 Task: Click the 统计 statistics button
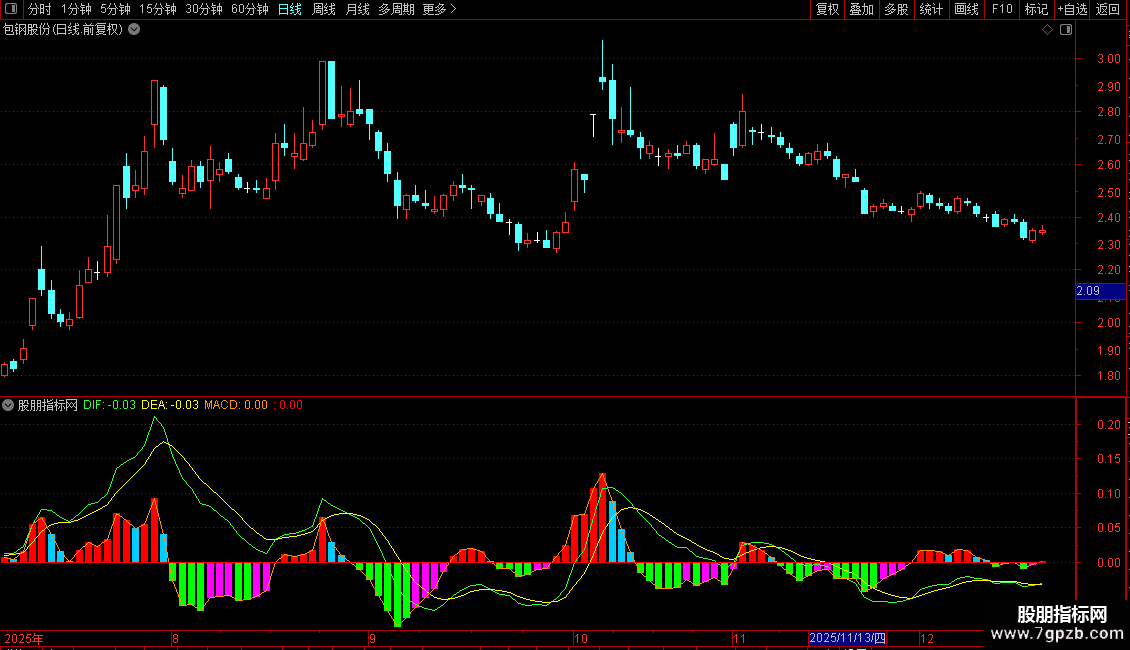point(931,9)
